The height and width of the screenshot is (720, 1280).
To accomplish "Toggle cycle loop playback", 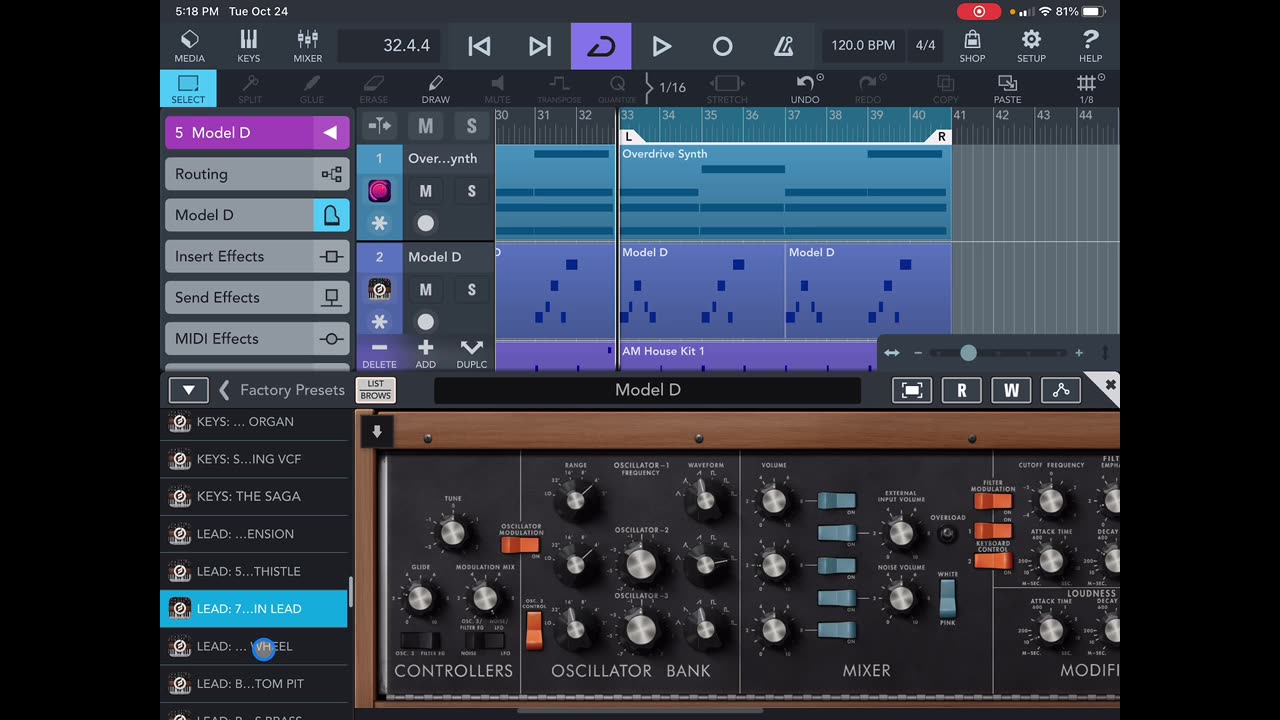I will [601, 46].
